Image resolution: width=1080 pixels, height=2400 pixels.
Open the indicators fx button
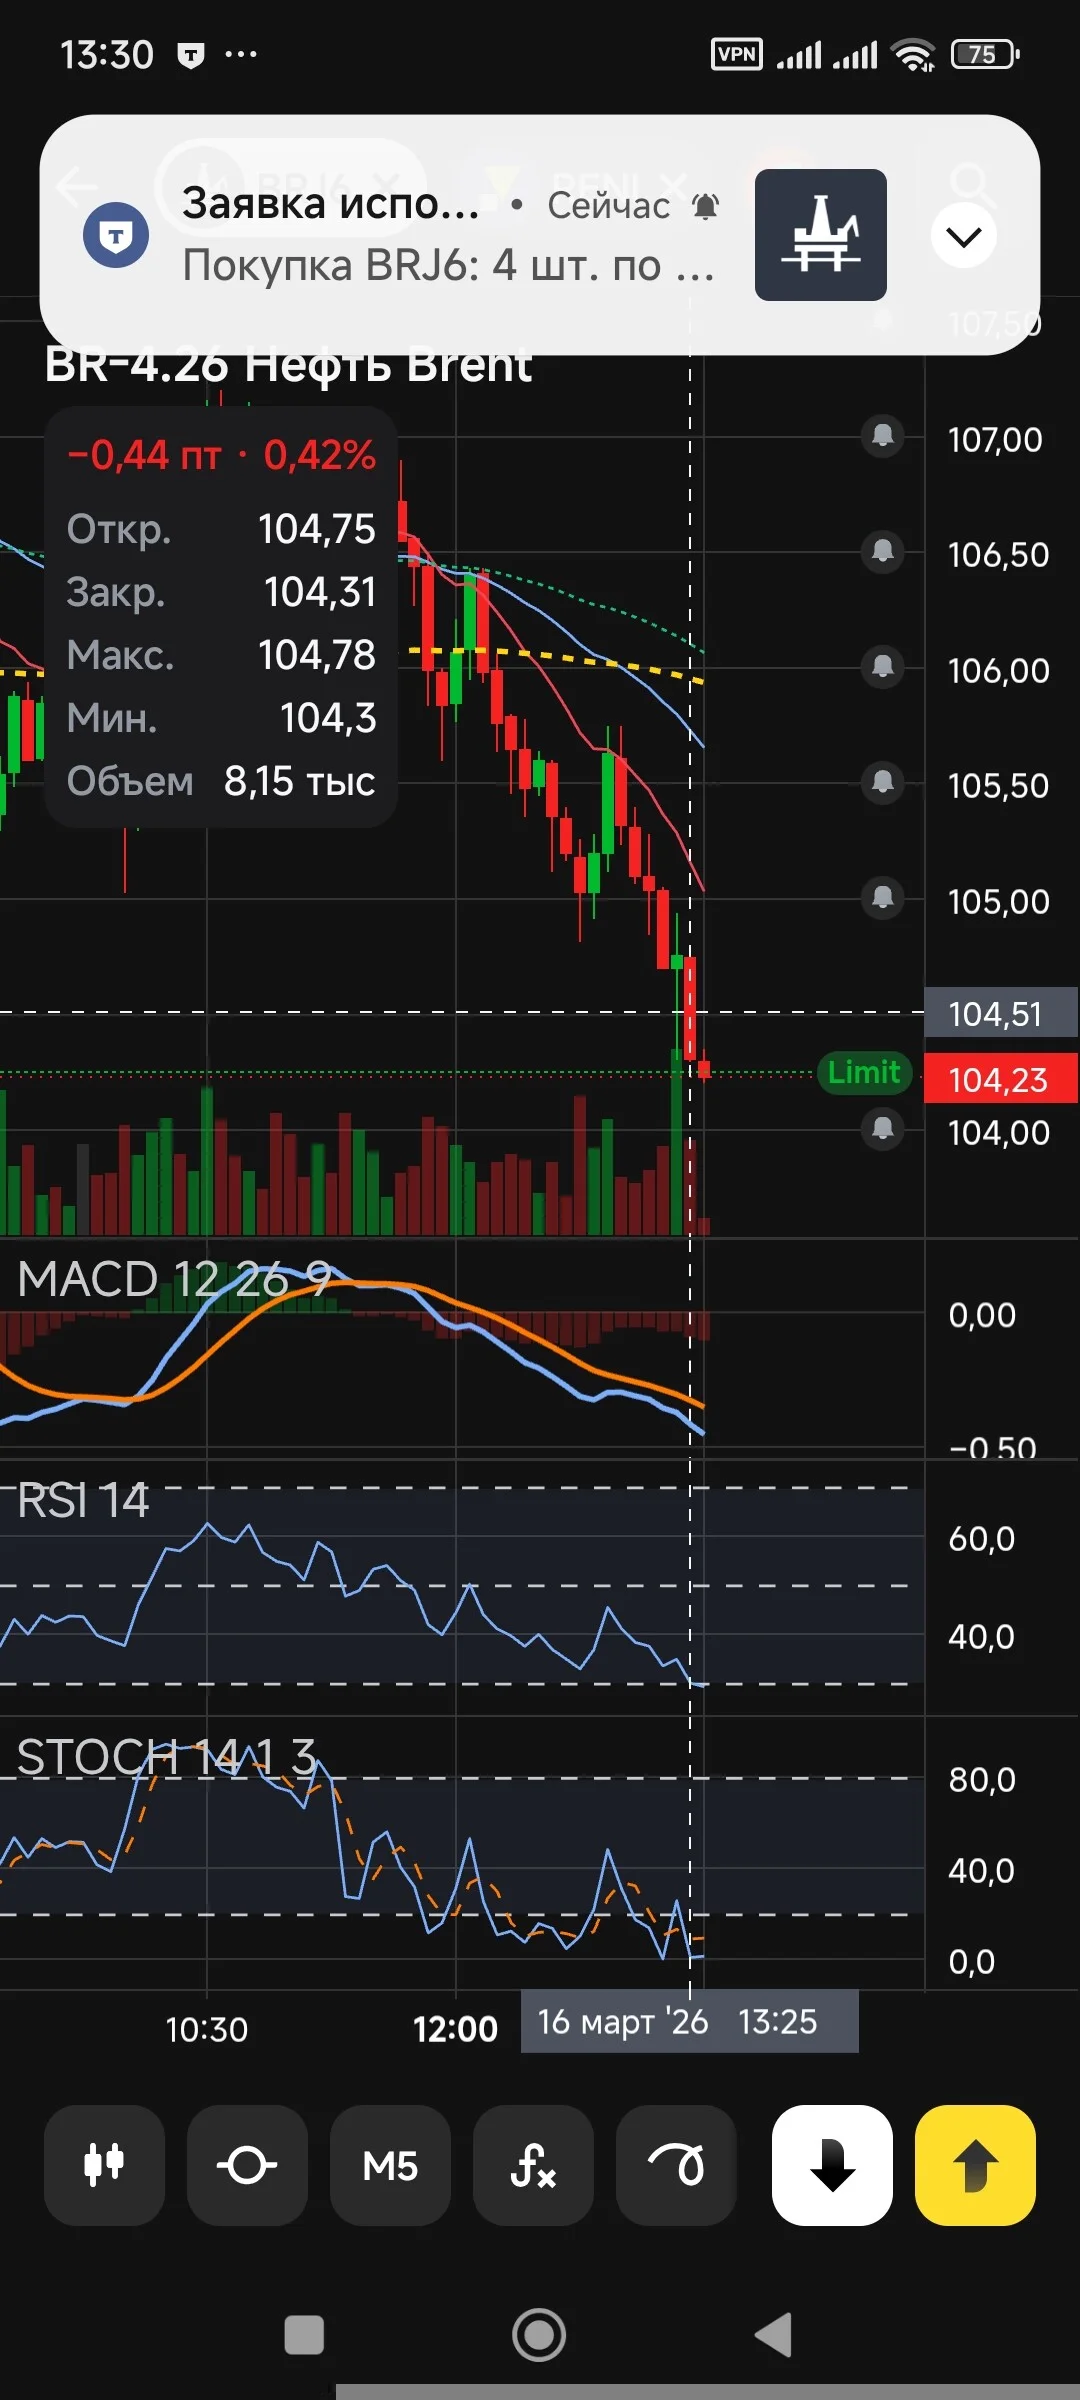click(x=533, y=2165)
